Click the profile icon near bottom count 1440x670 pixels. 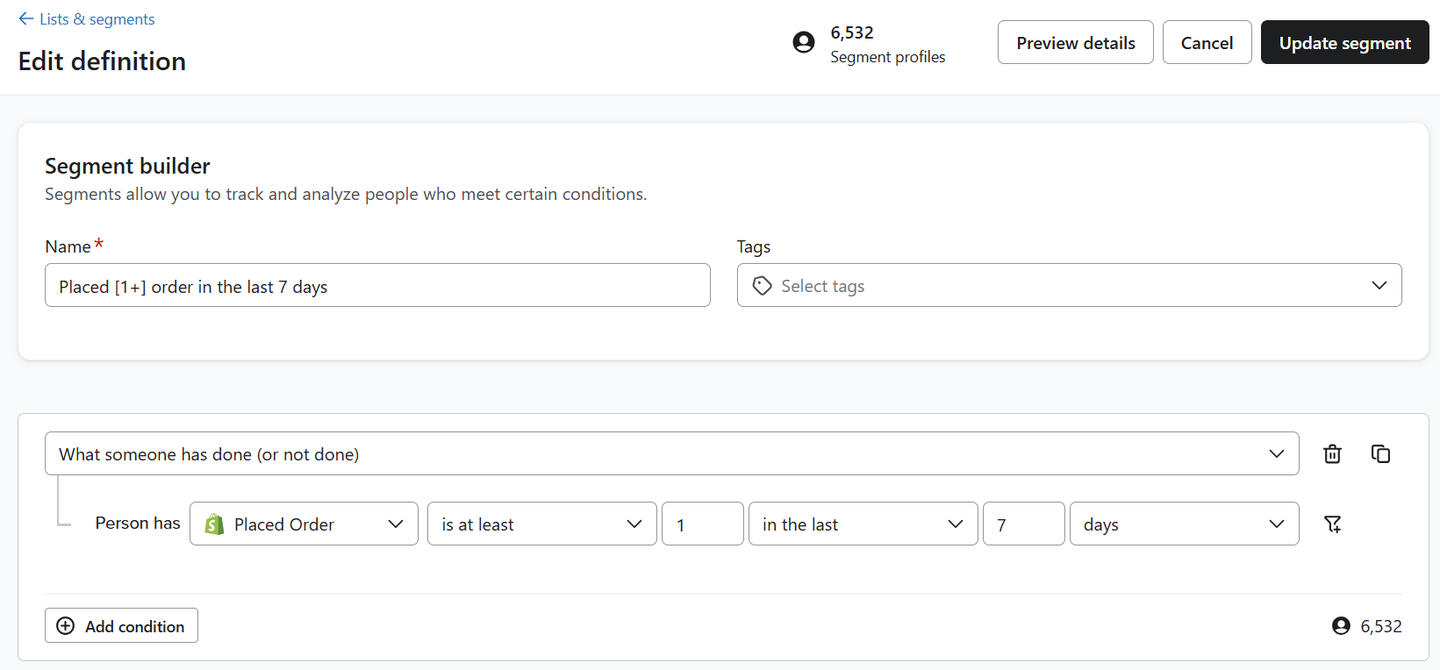point(1341,626)
